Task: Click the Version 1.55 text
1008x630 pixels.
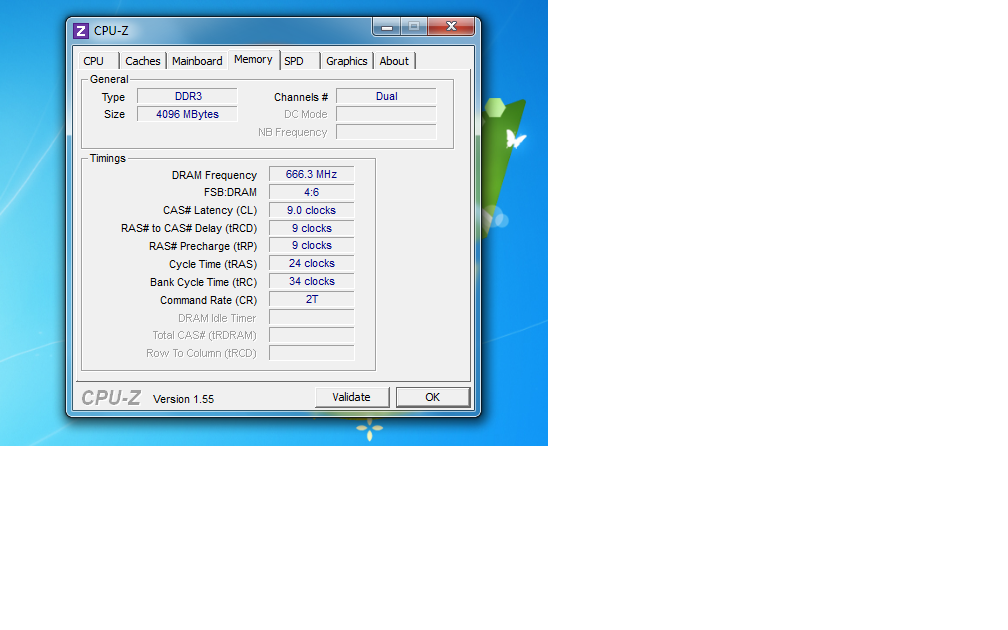Action: coord(183,399)
